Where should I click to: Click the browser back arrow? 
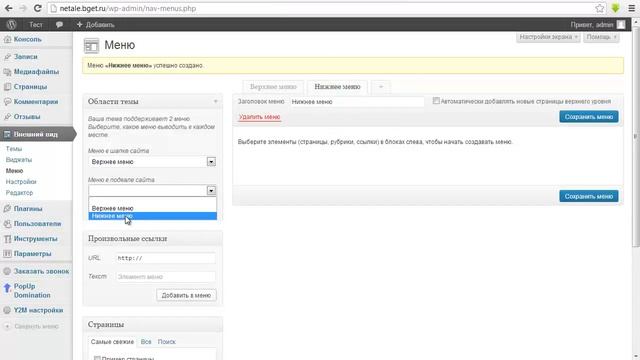(x=8, y=8)
